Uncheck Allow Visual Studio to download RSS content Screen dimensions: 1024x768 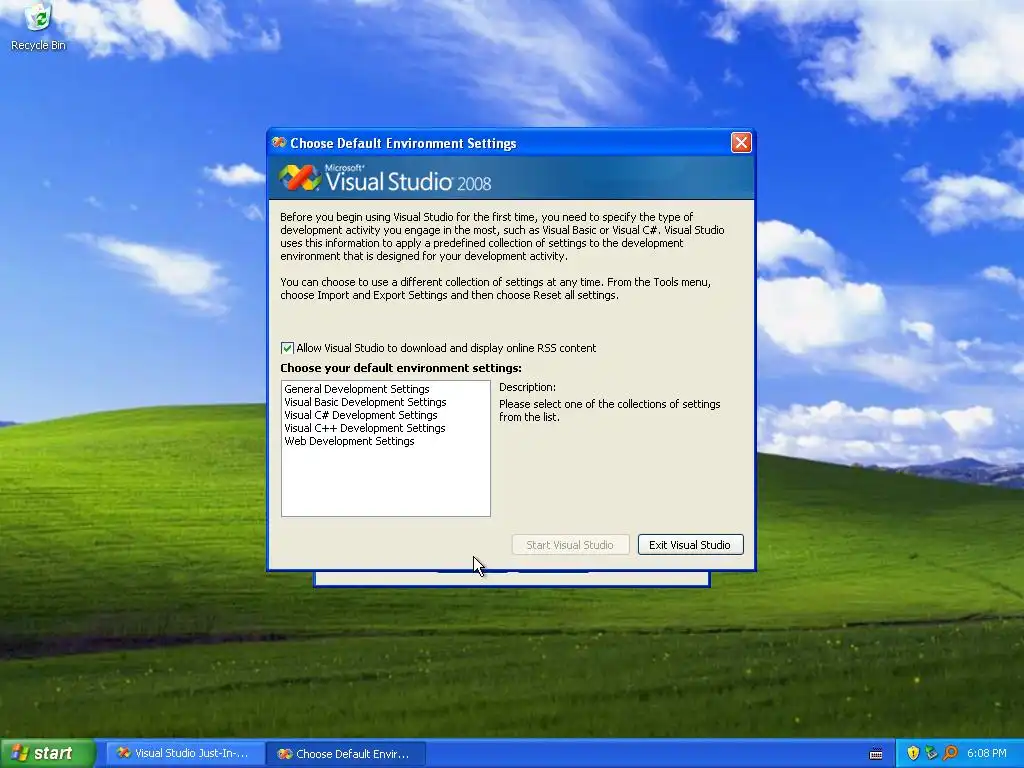click(287, 348)
